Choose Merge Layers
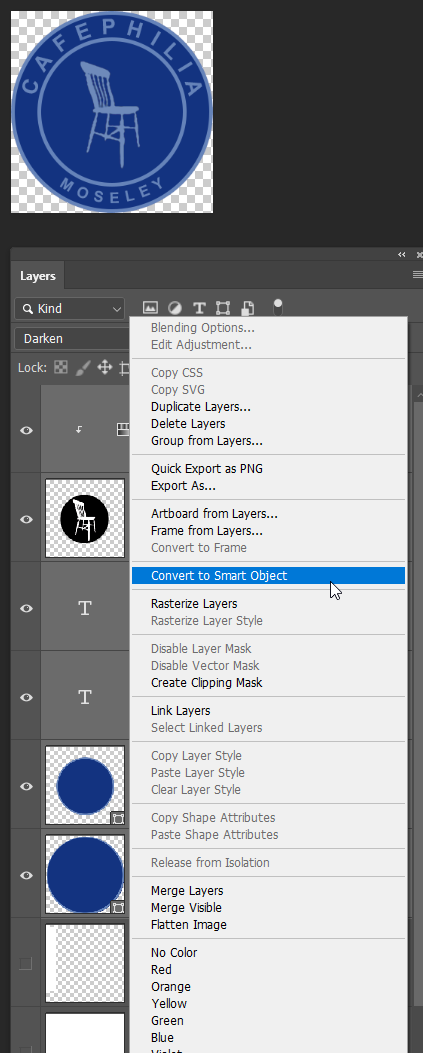The width and height of the screenshot is (423, 1053). 187,890
